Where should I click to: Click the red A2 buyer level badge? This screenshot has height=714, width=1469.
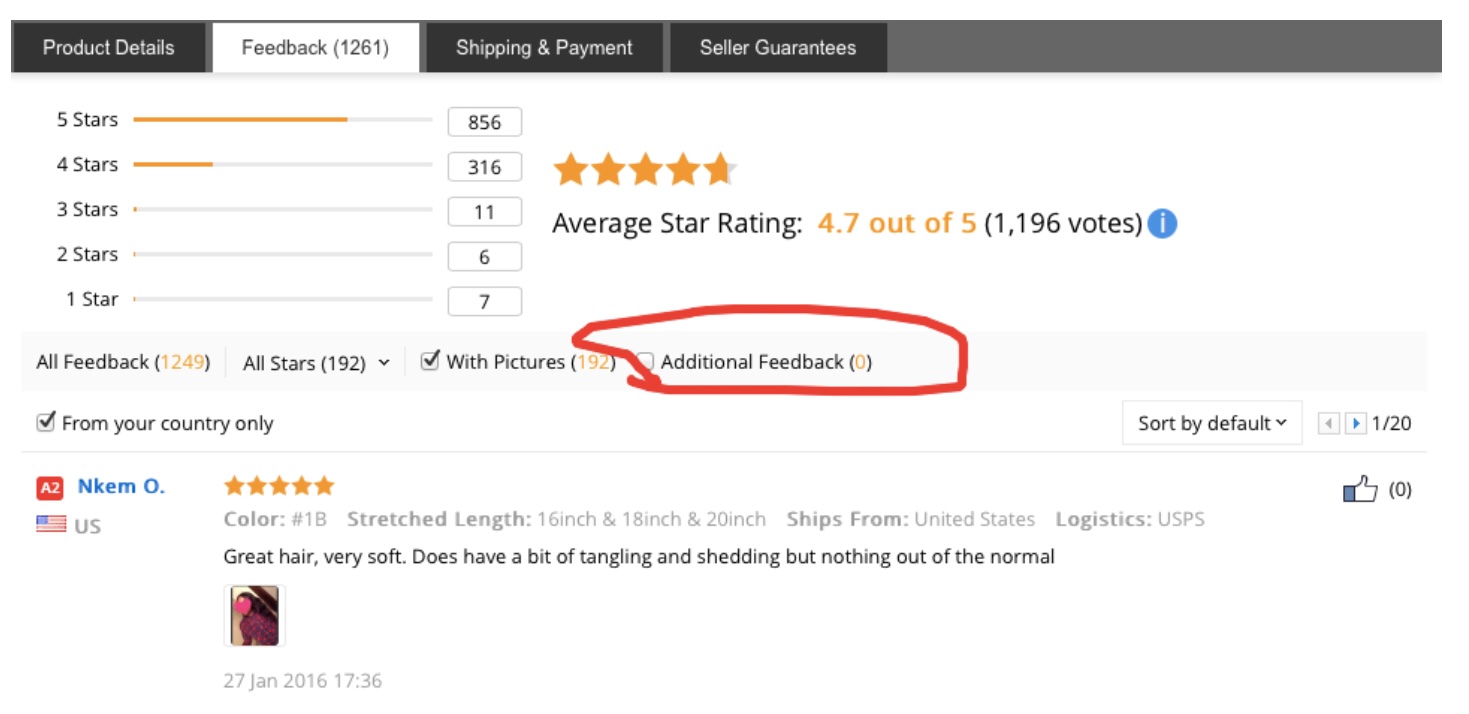pos(50,488)
